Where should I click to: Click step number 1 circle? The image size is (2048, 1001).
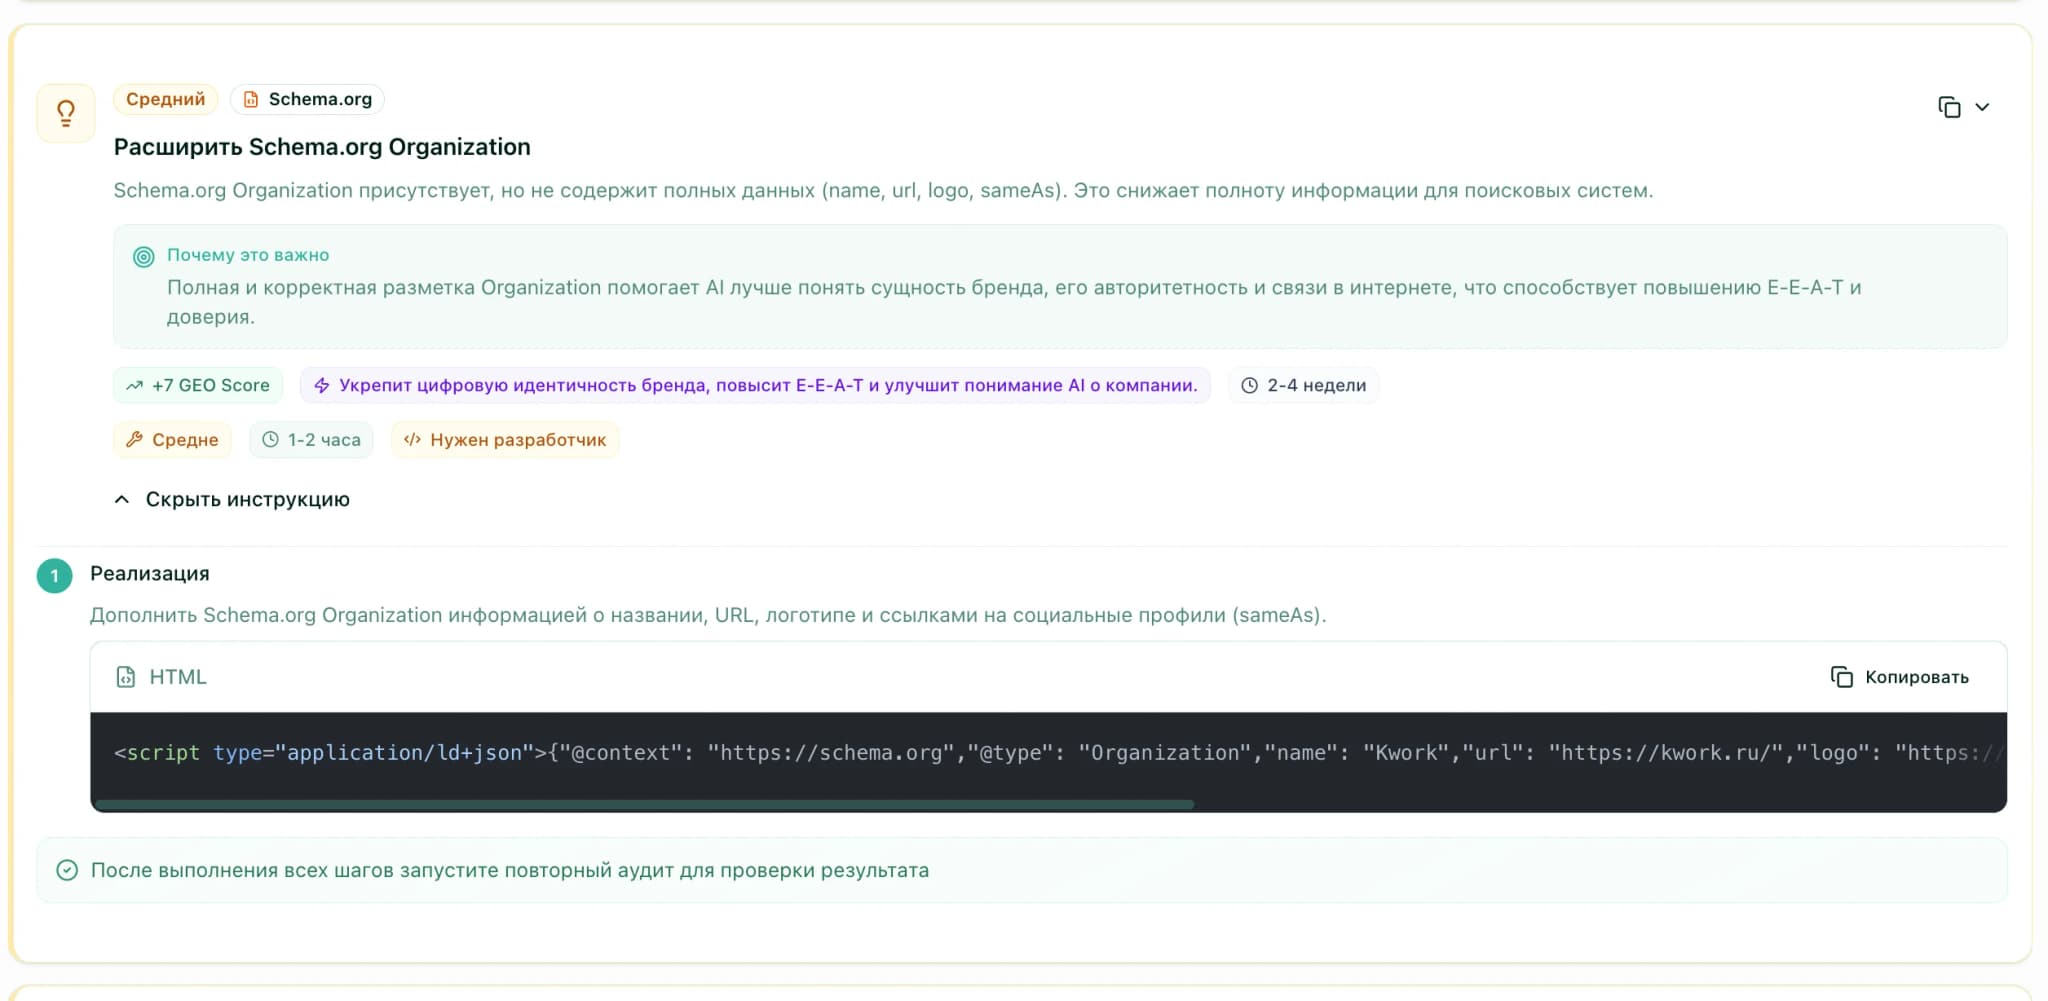tap(55, 576)
